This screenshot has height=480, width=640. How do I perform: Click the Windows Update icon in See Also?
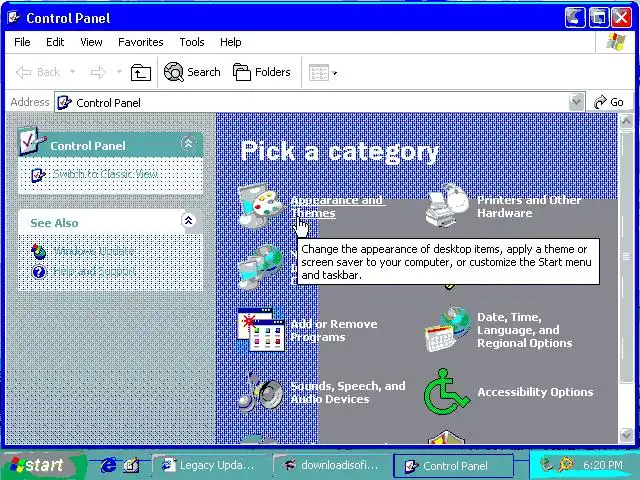pyautogui.click(x=39, y=251)
